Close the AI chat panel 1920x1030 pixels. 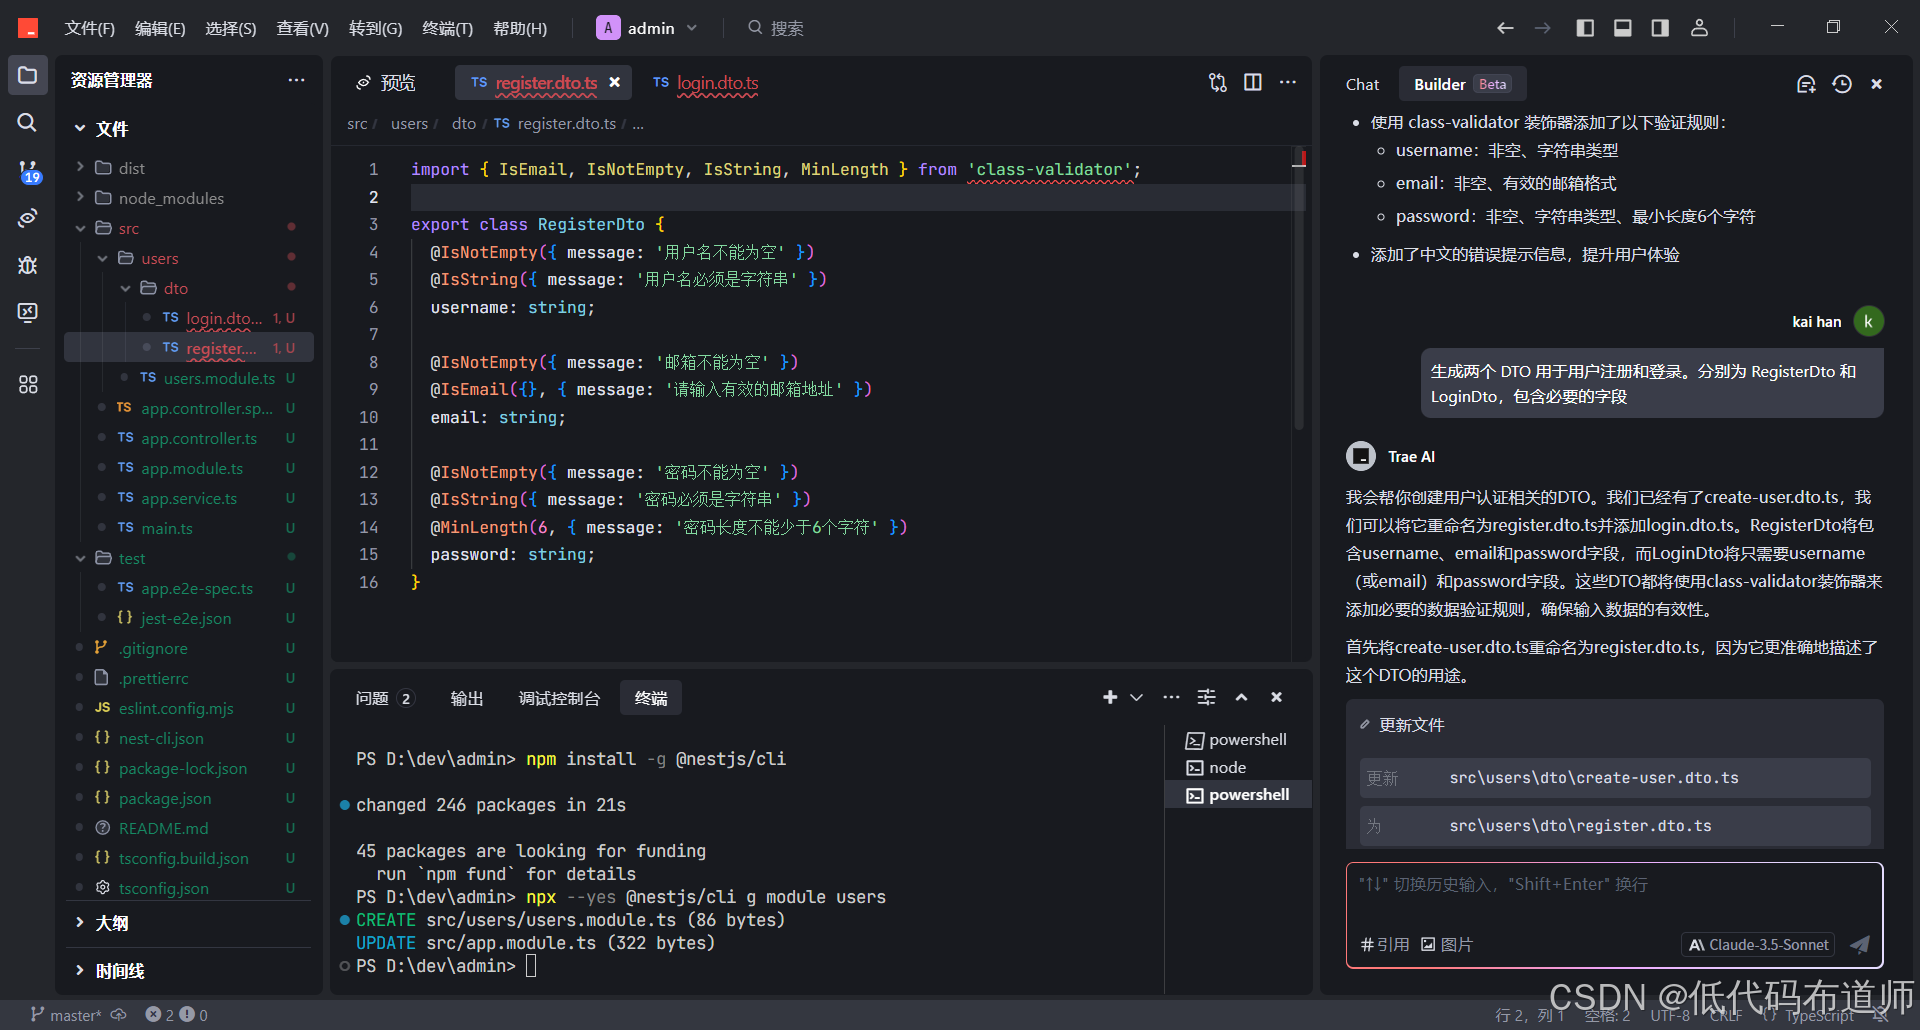click(1877, 84)
